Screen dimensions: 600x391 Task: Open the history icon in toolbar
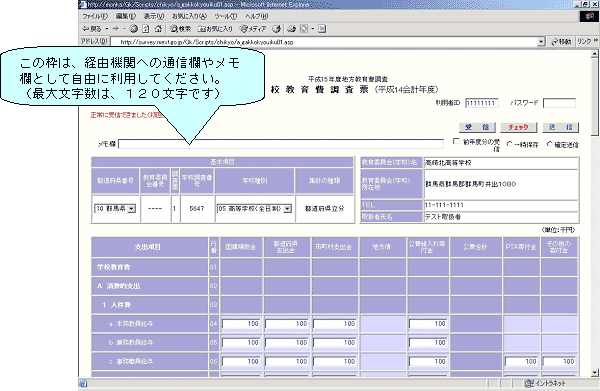[276, 29]
